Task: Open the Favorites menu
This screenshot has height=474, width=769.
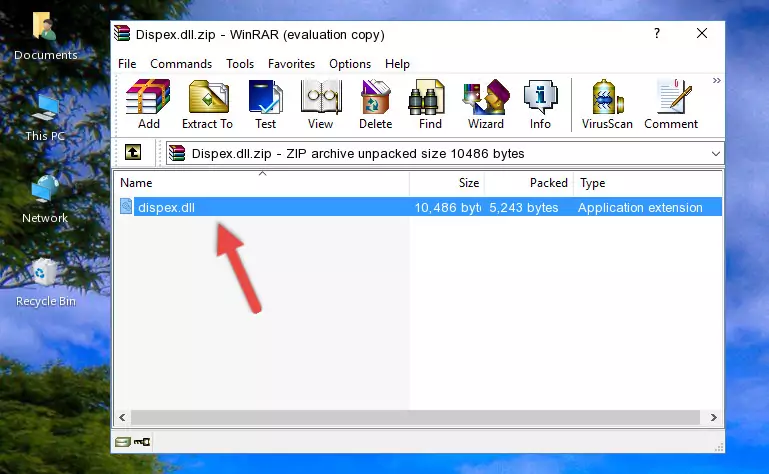Action: point(291,64)
